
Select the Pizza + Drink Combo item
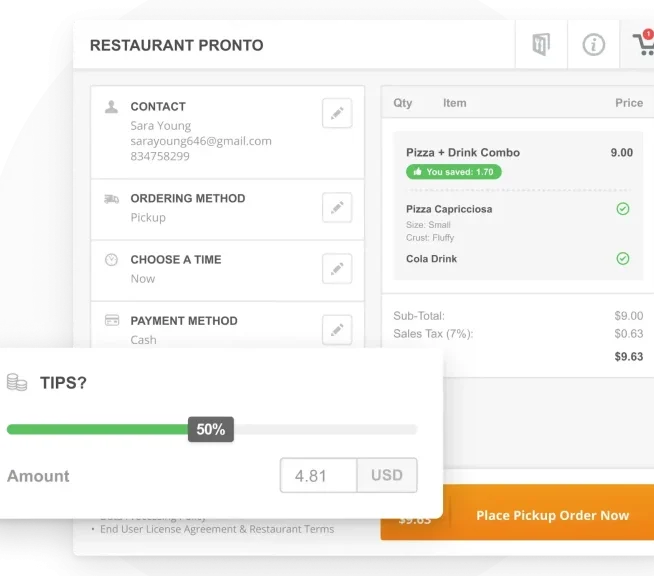point(463,153)
